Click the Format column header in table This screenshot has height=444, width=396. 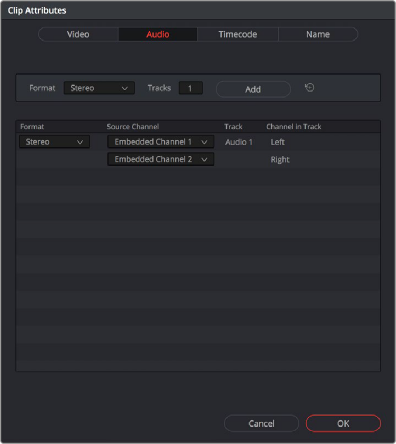click(32, 127)
